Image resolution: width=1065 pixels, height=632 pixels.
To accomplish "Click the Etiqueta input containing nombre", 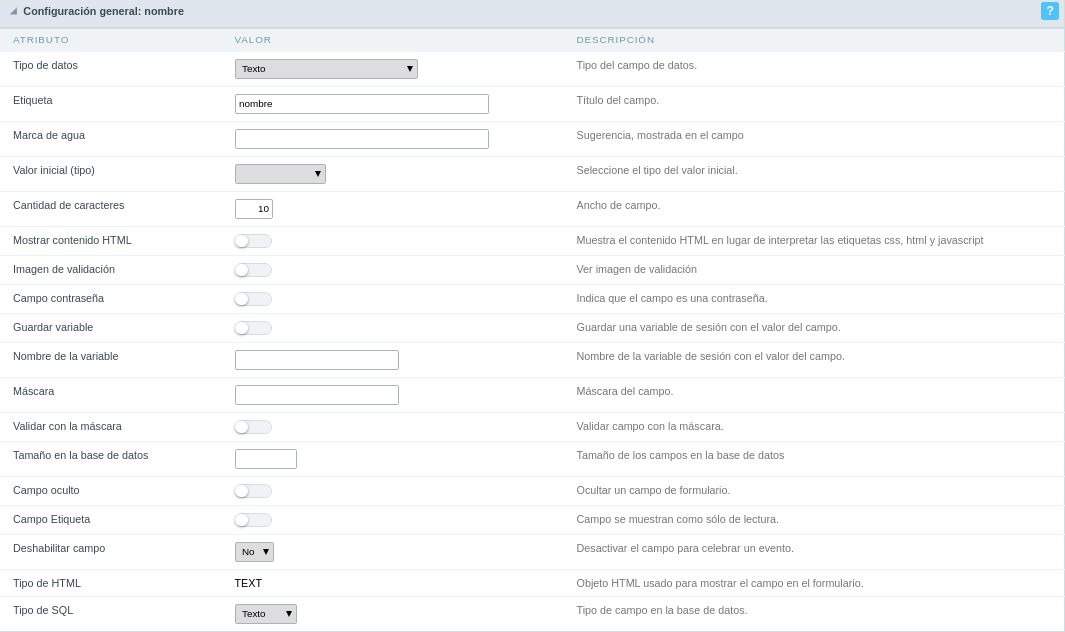I will (x=361, y=104).
